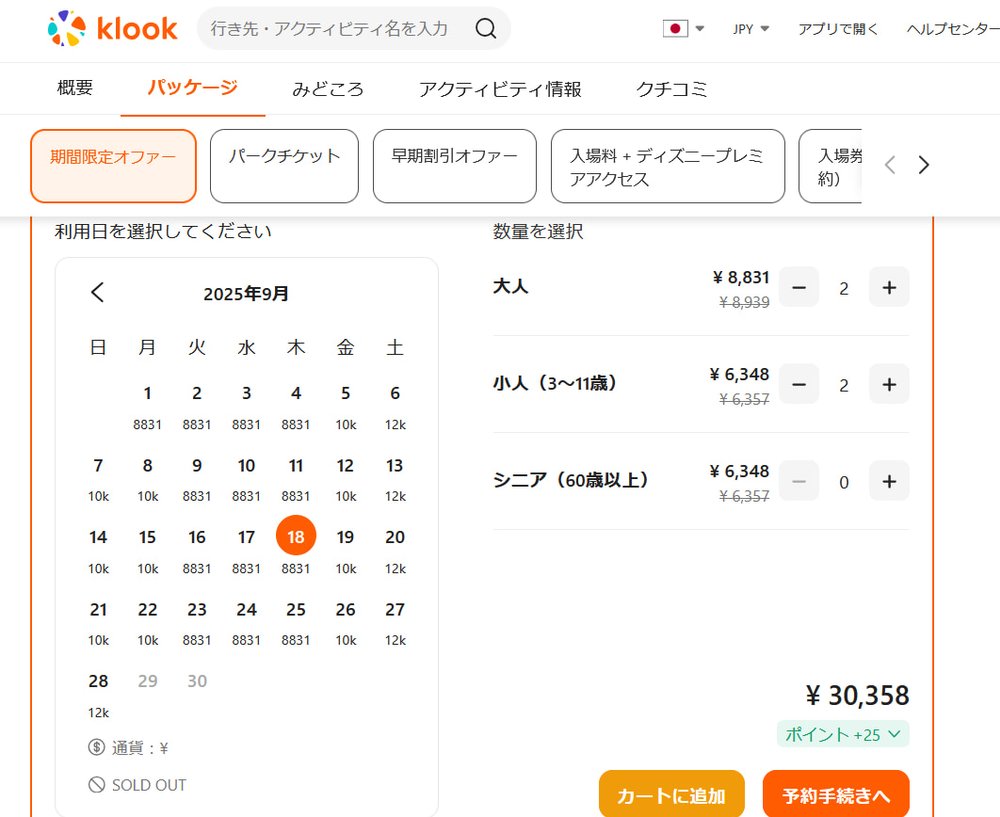Open the country flag selector
This screenshot has width=1000, height=817.
[677, 29]
